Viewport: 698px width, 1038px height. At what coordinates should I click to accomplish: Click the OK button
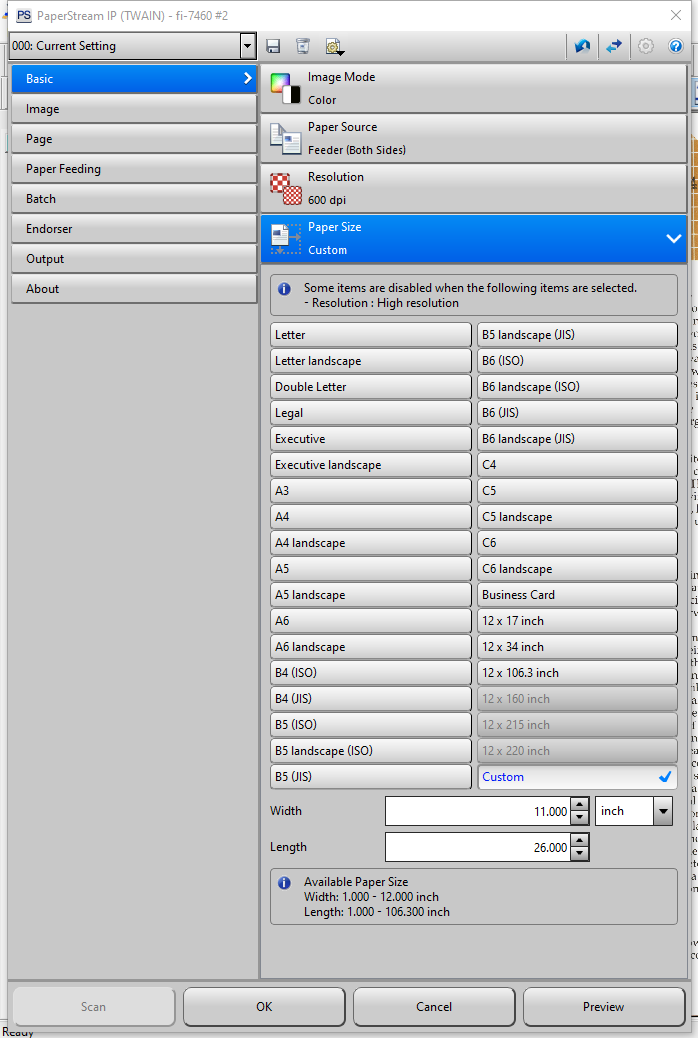[264, 1007]
